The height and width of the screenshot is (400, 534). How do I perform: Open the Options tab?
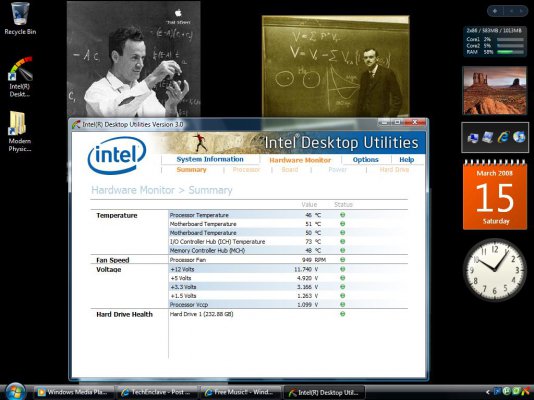365,160
